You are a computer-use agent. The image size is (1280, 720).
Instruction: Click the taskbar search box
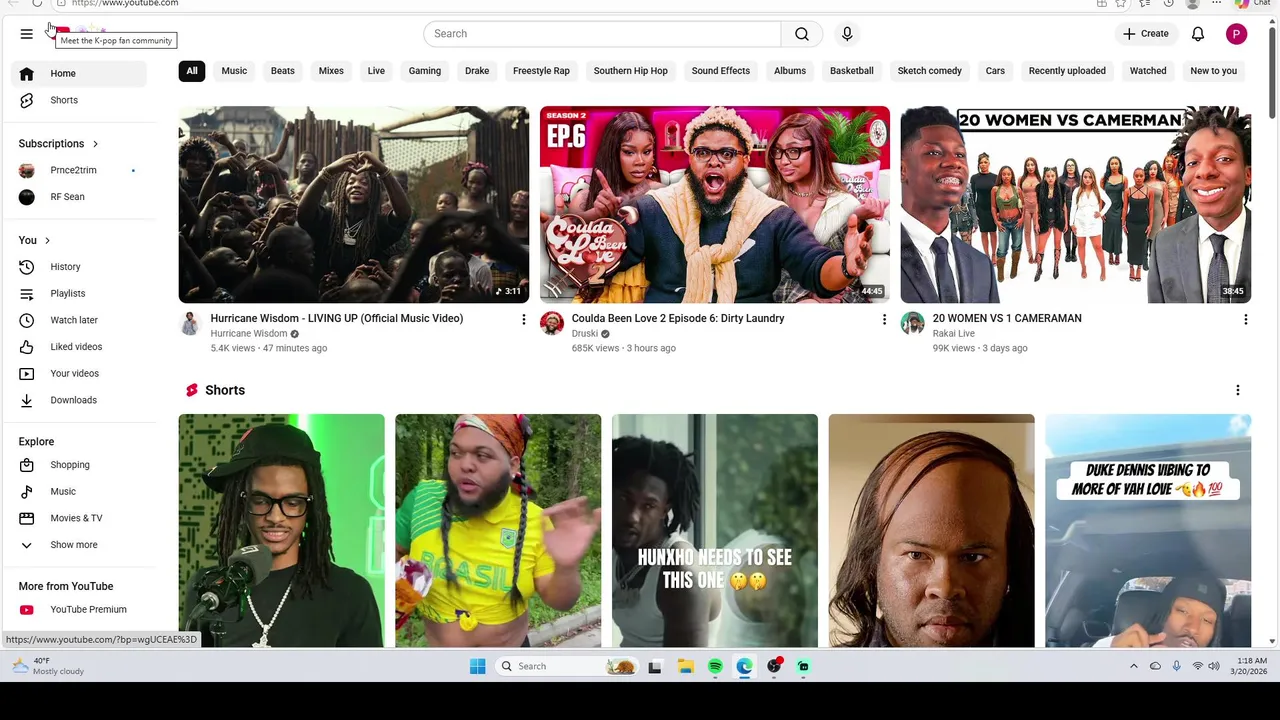coord(568,667)
